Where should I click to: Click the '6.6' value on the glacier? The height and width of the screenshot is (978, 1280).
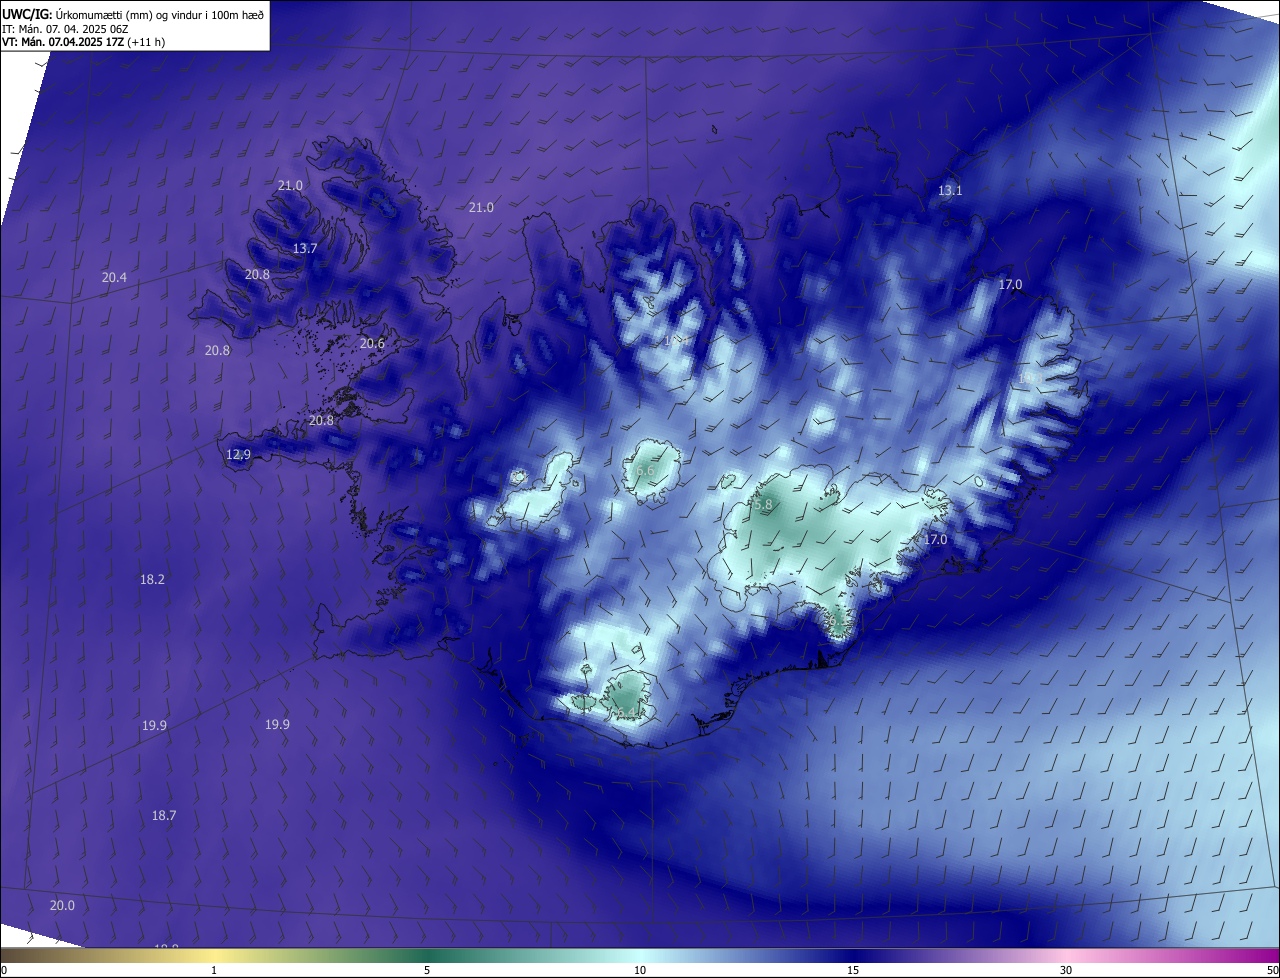pyautogui.click(x=645, y=470)
